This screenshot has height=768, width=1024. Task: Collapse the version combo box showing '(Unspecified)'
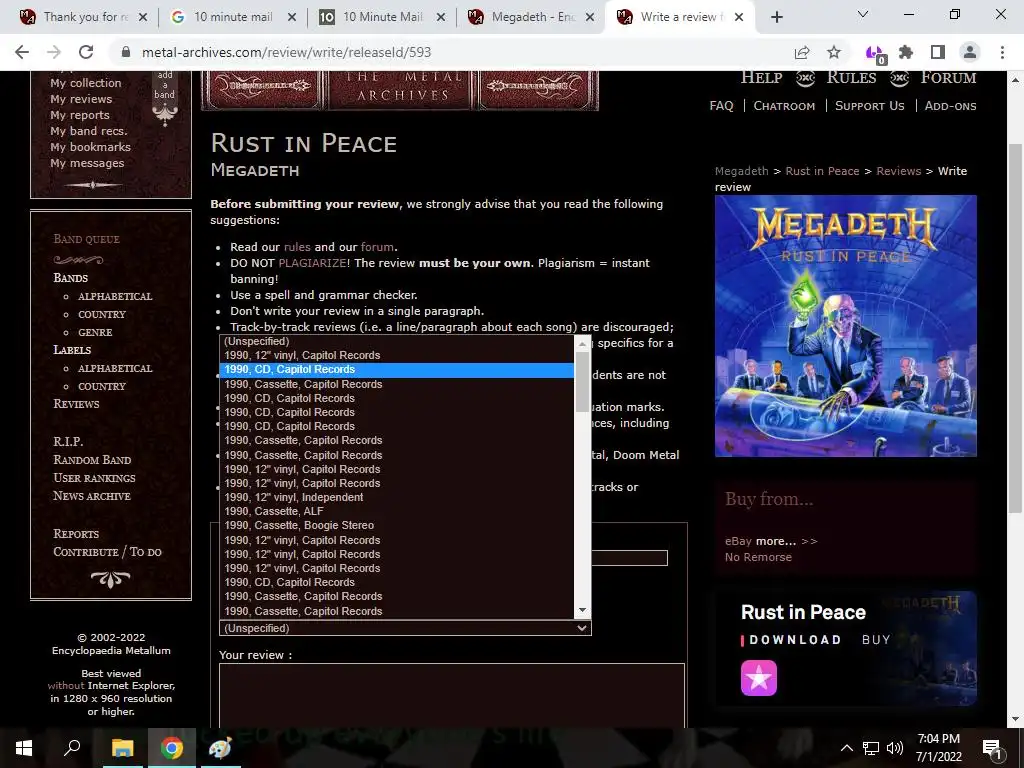tap(405, 628)
